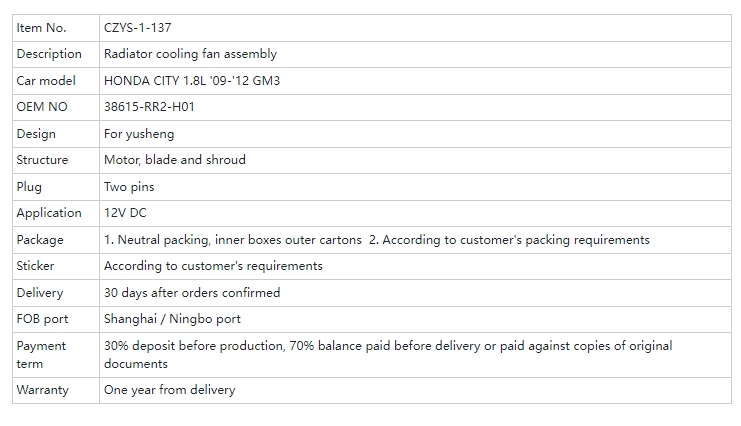Select the 'FOB port' row label
The width and height of the screenshot is (741, 426).
[x=42, y=319]
